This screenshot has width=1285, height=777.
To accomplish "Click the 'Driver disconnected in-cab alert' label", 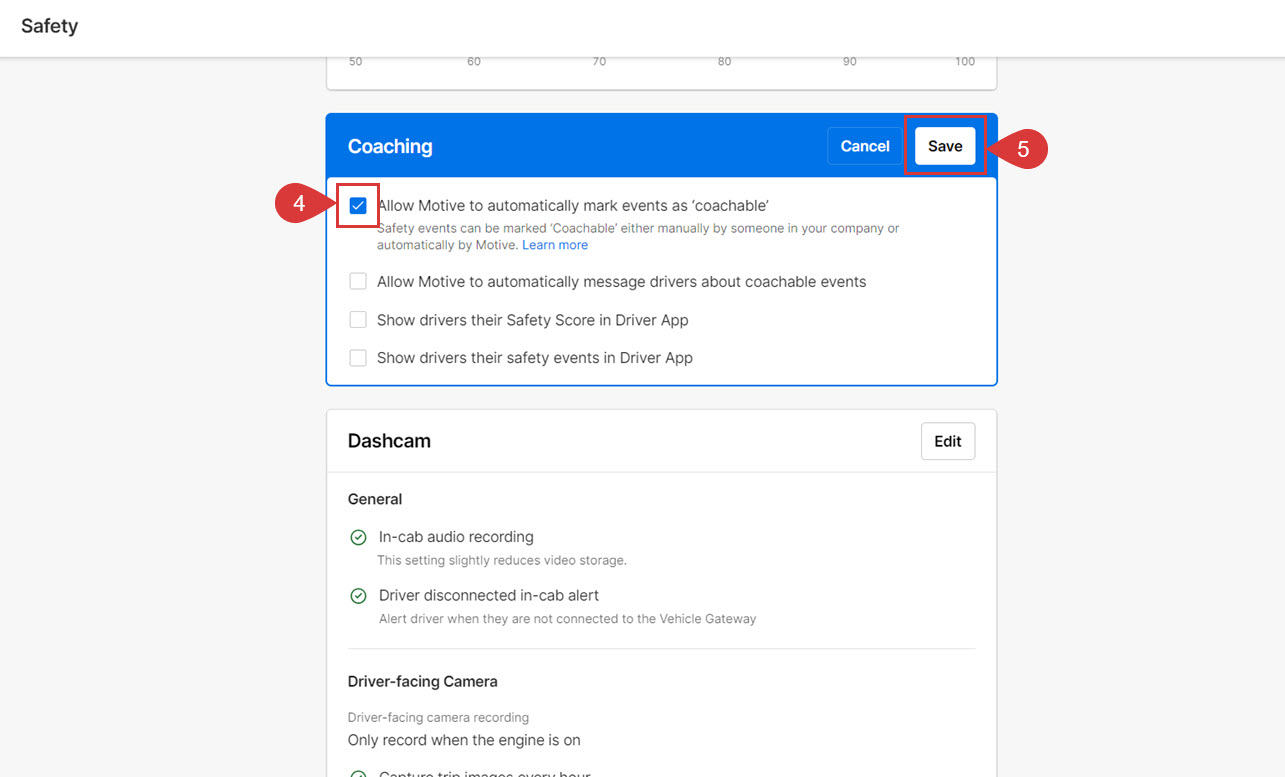I will point(489,595).
